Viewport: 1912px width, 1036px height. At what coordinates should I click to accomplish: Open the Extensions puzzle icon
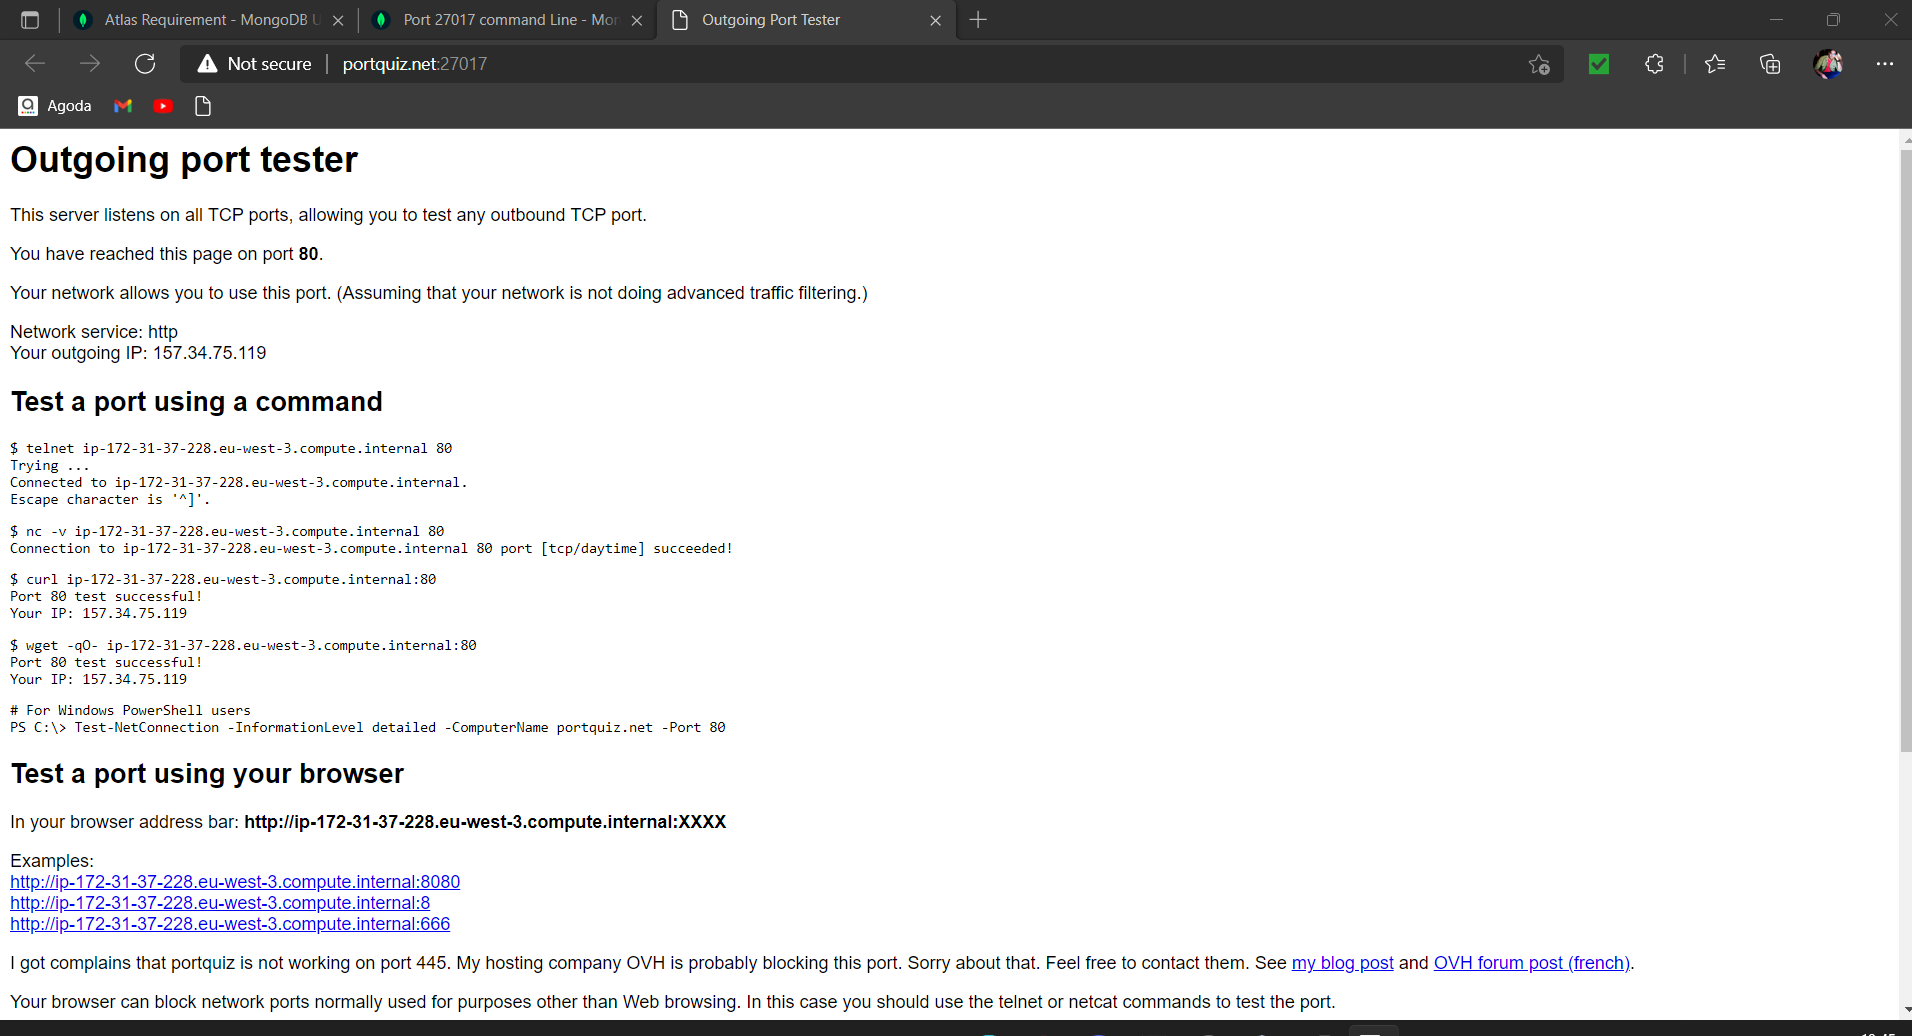coord(1654,64)
